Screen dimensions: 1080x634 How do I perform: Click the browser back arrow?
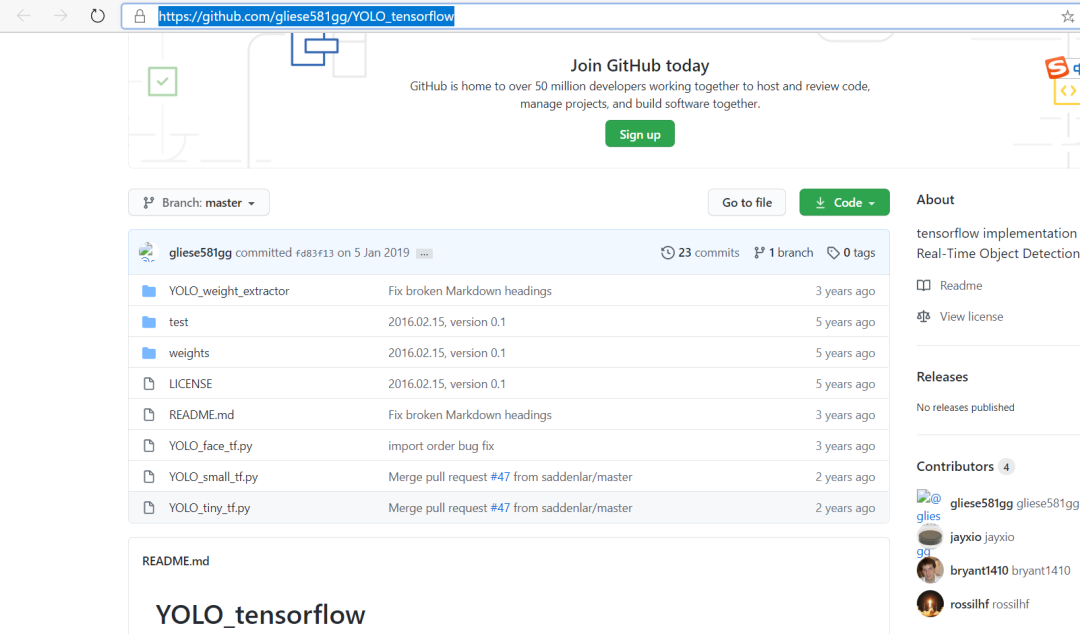[x=23, y=16]
